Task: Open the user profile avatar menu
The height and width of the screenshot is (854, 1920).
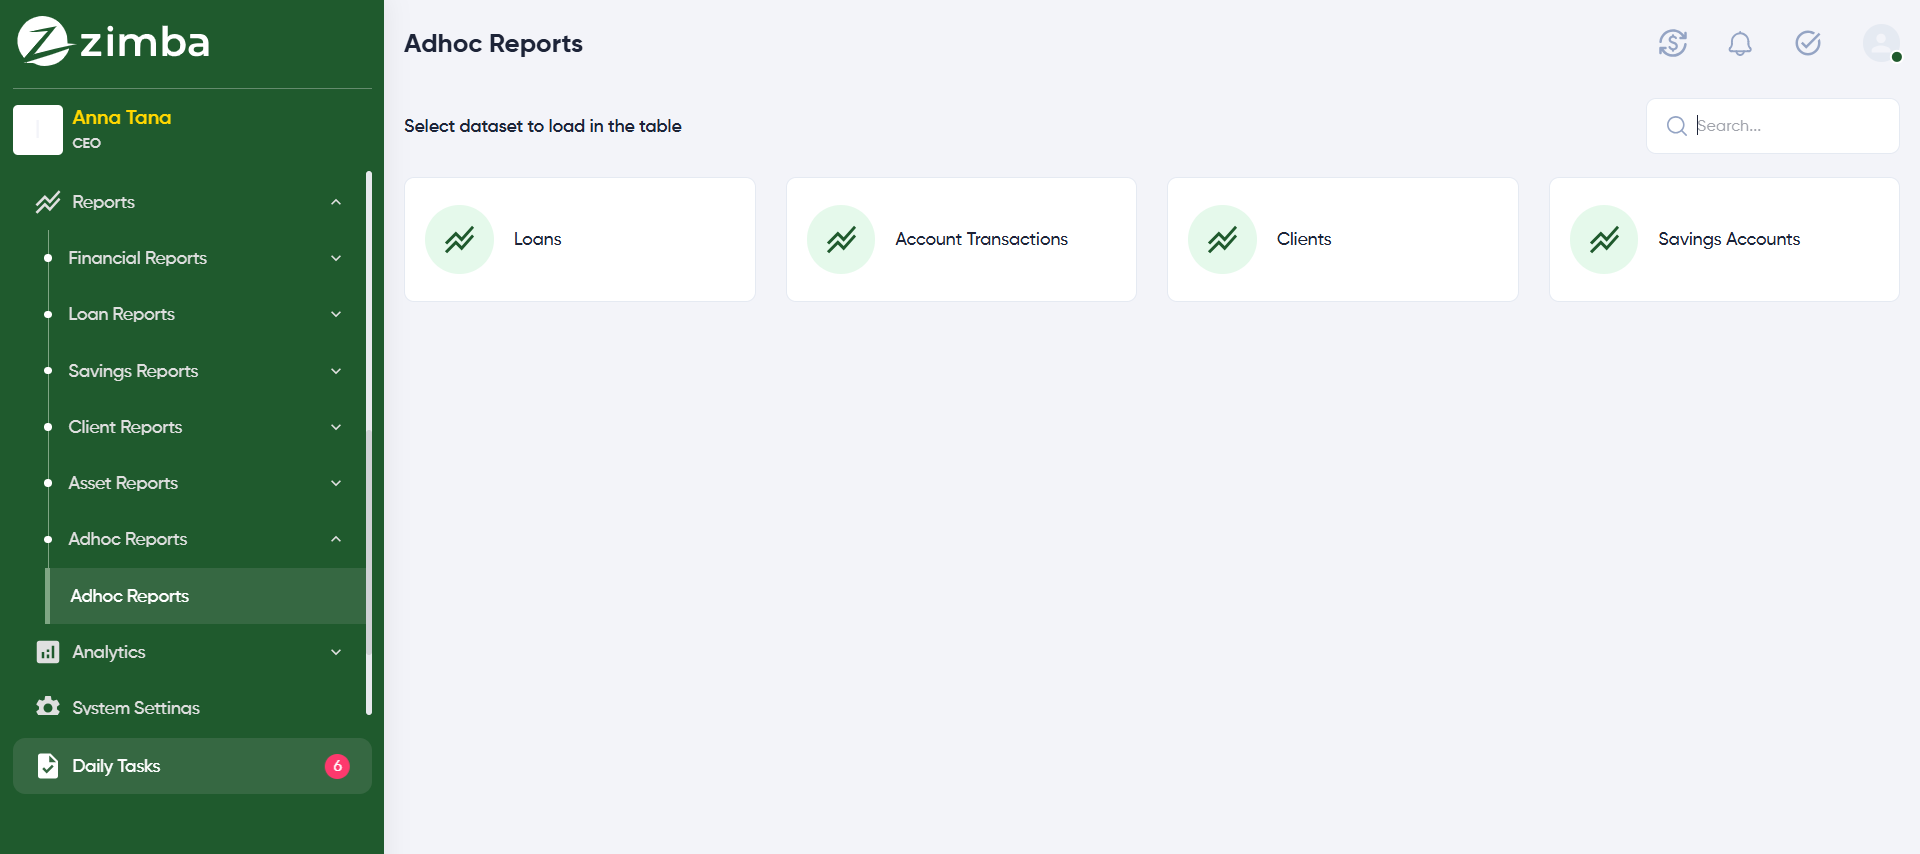Action: (x=1881, y=43)
